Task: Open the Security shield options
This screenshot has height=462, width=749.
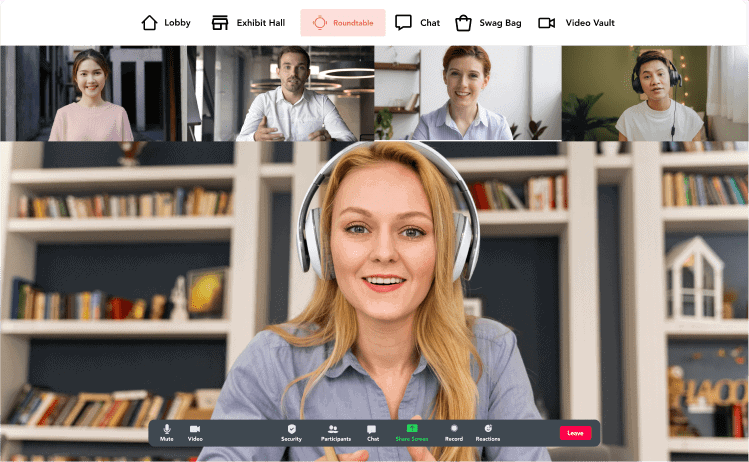Action: pos(291,432)
